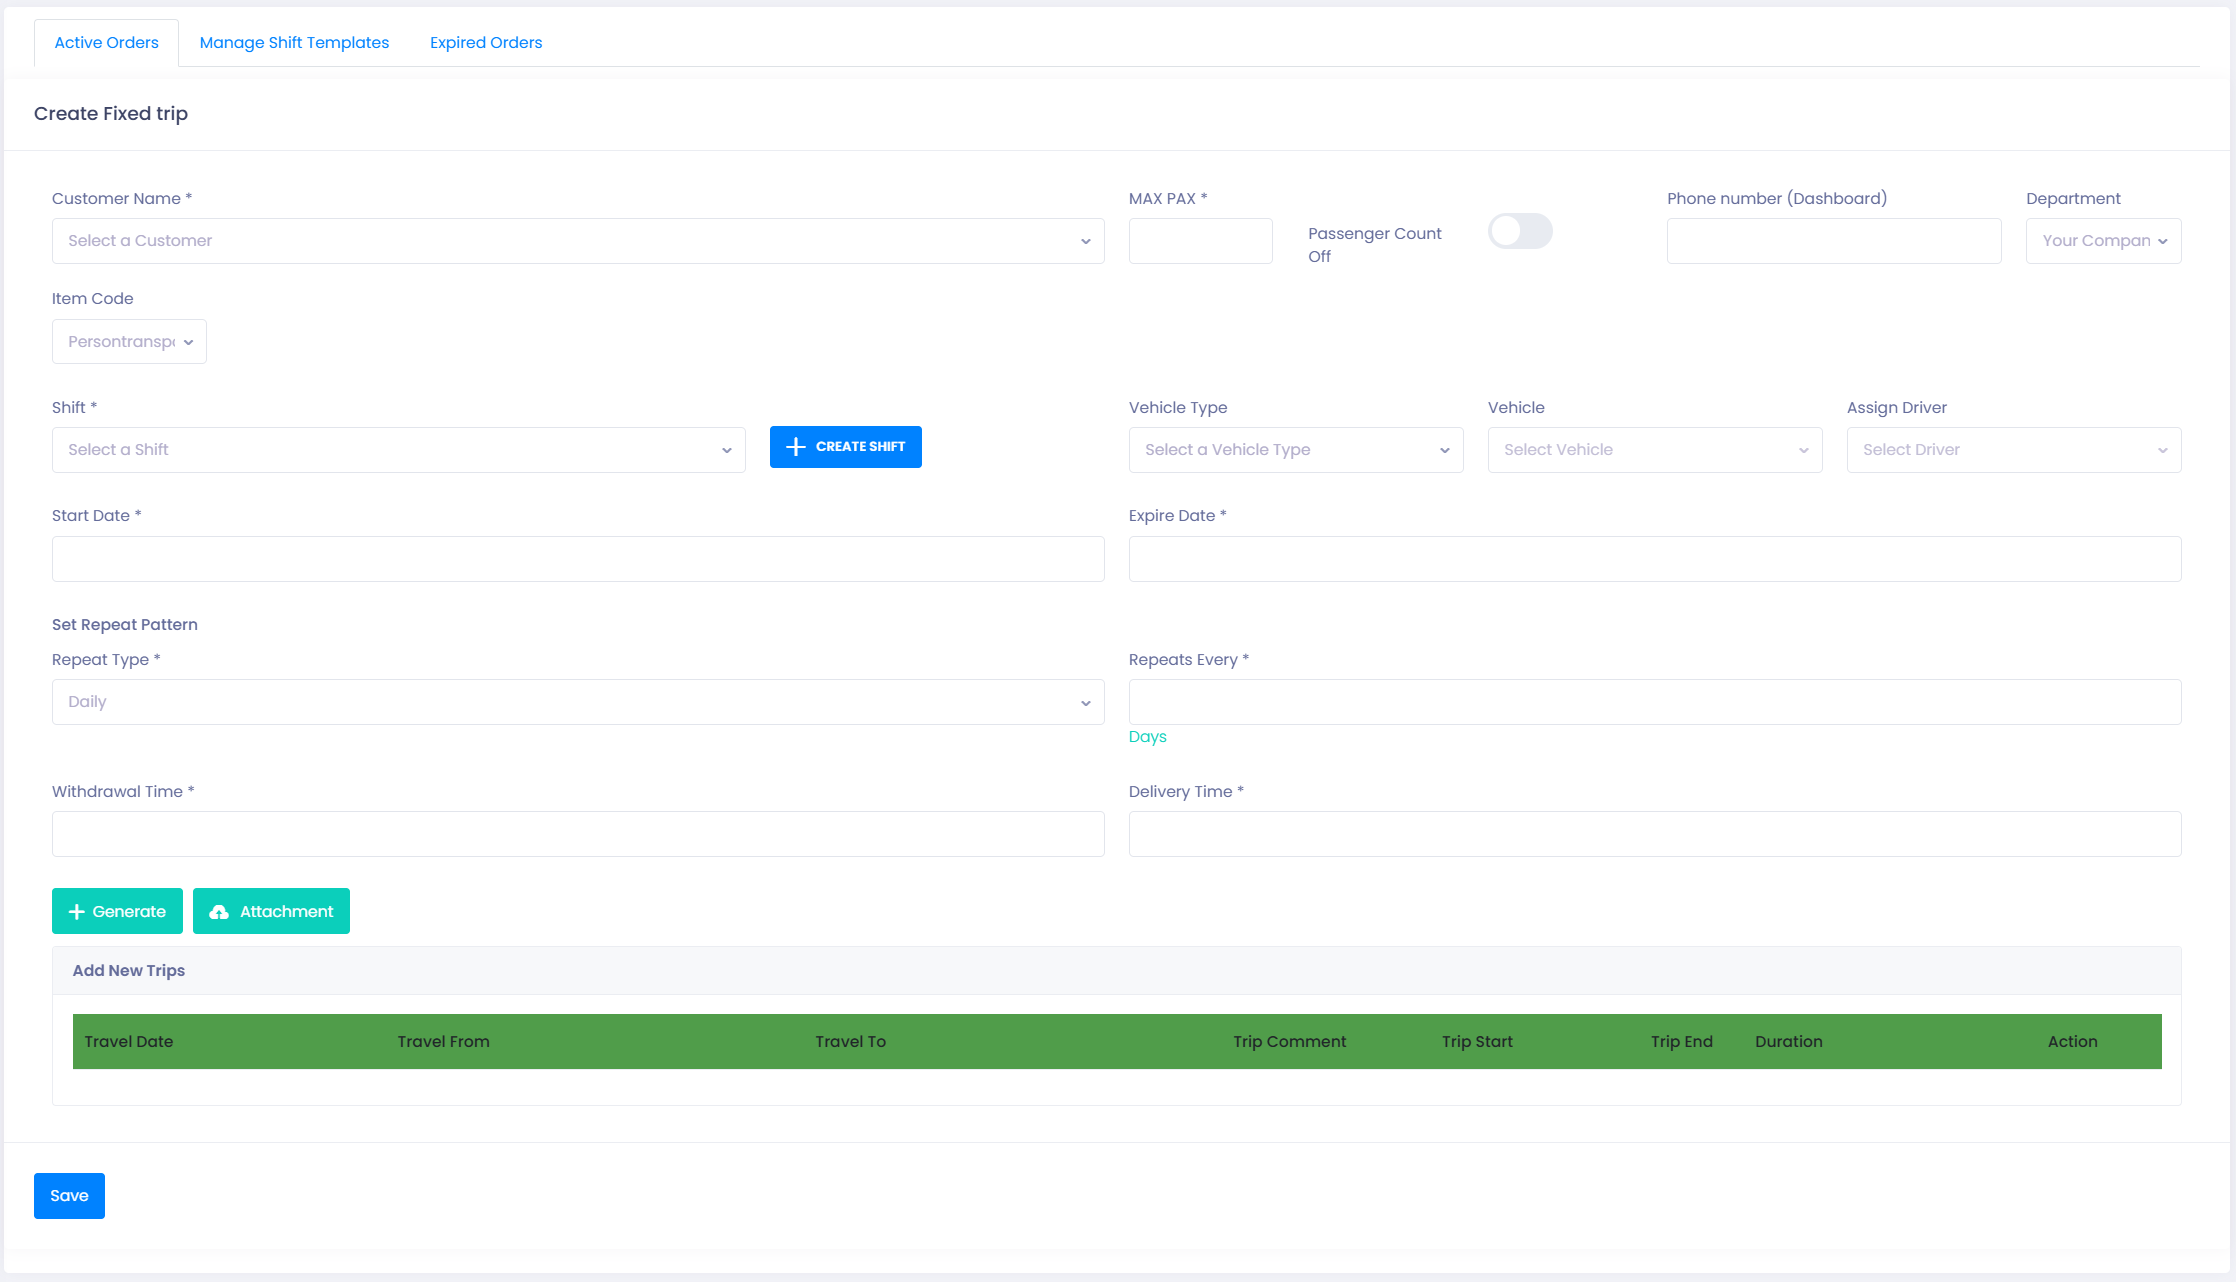The height and width of the screenshot is (1282, 2236).
Task: Open the Expired Orders tab
Action: 486,43
